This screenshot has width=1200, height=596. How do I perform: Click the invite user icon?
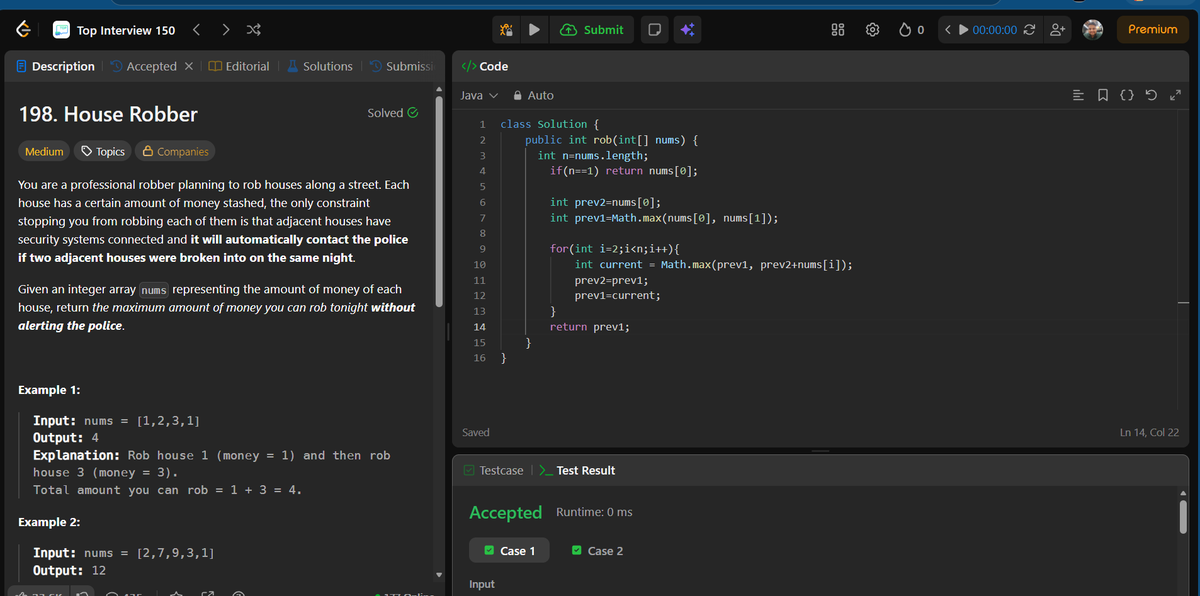click(x=1056, y=30)
